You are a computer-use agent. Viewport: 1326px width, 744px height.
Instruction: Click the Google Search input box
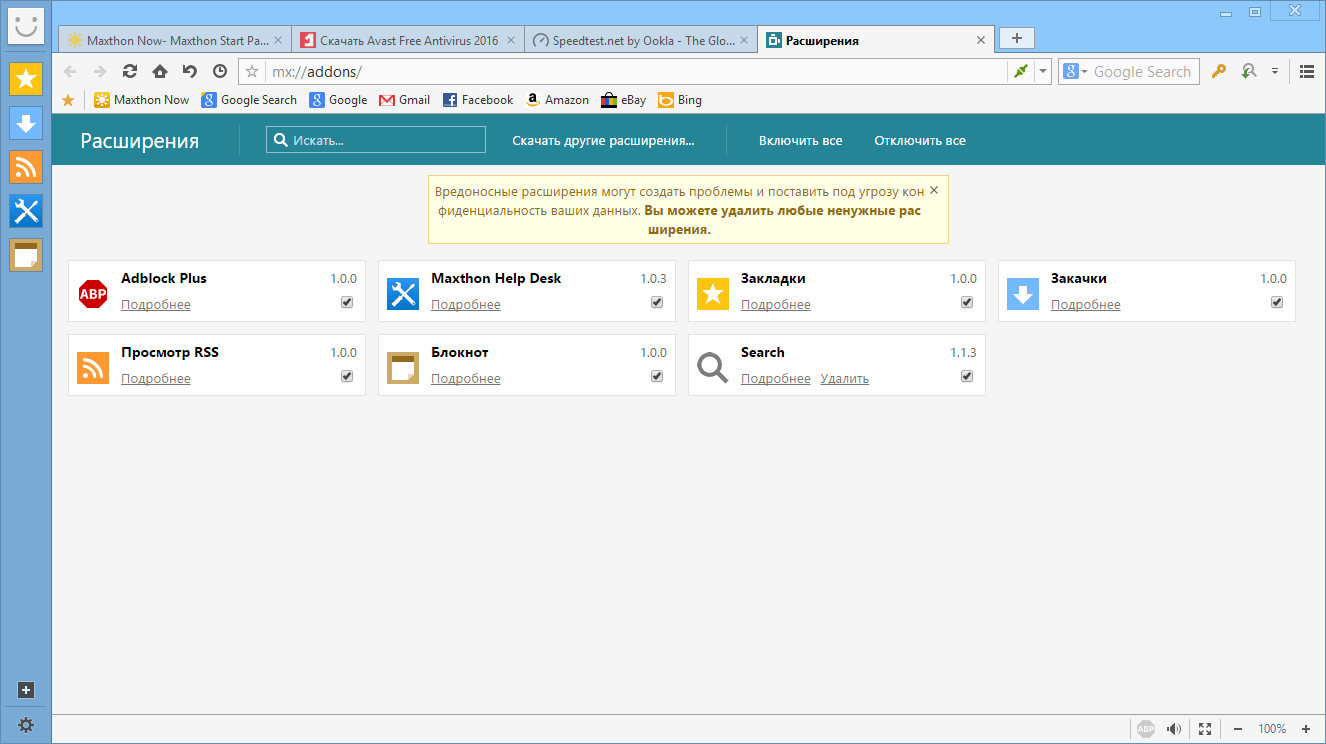click(1143, 71)
